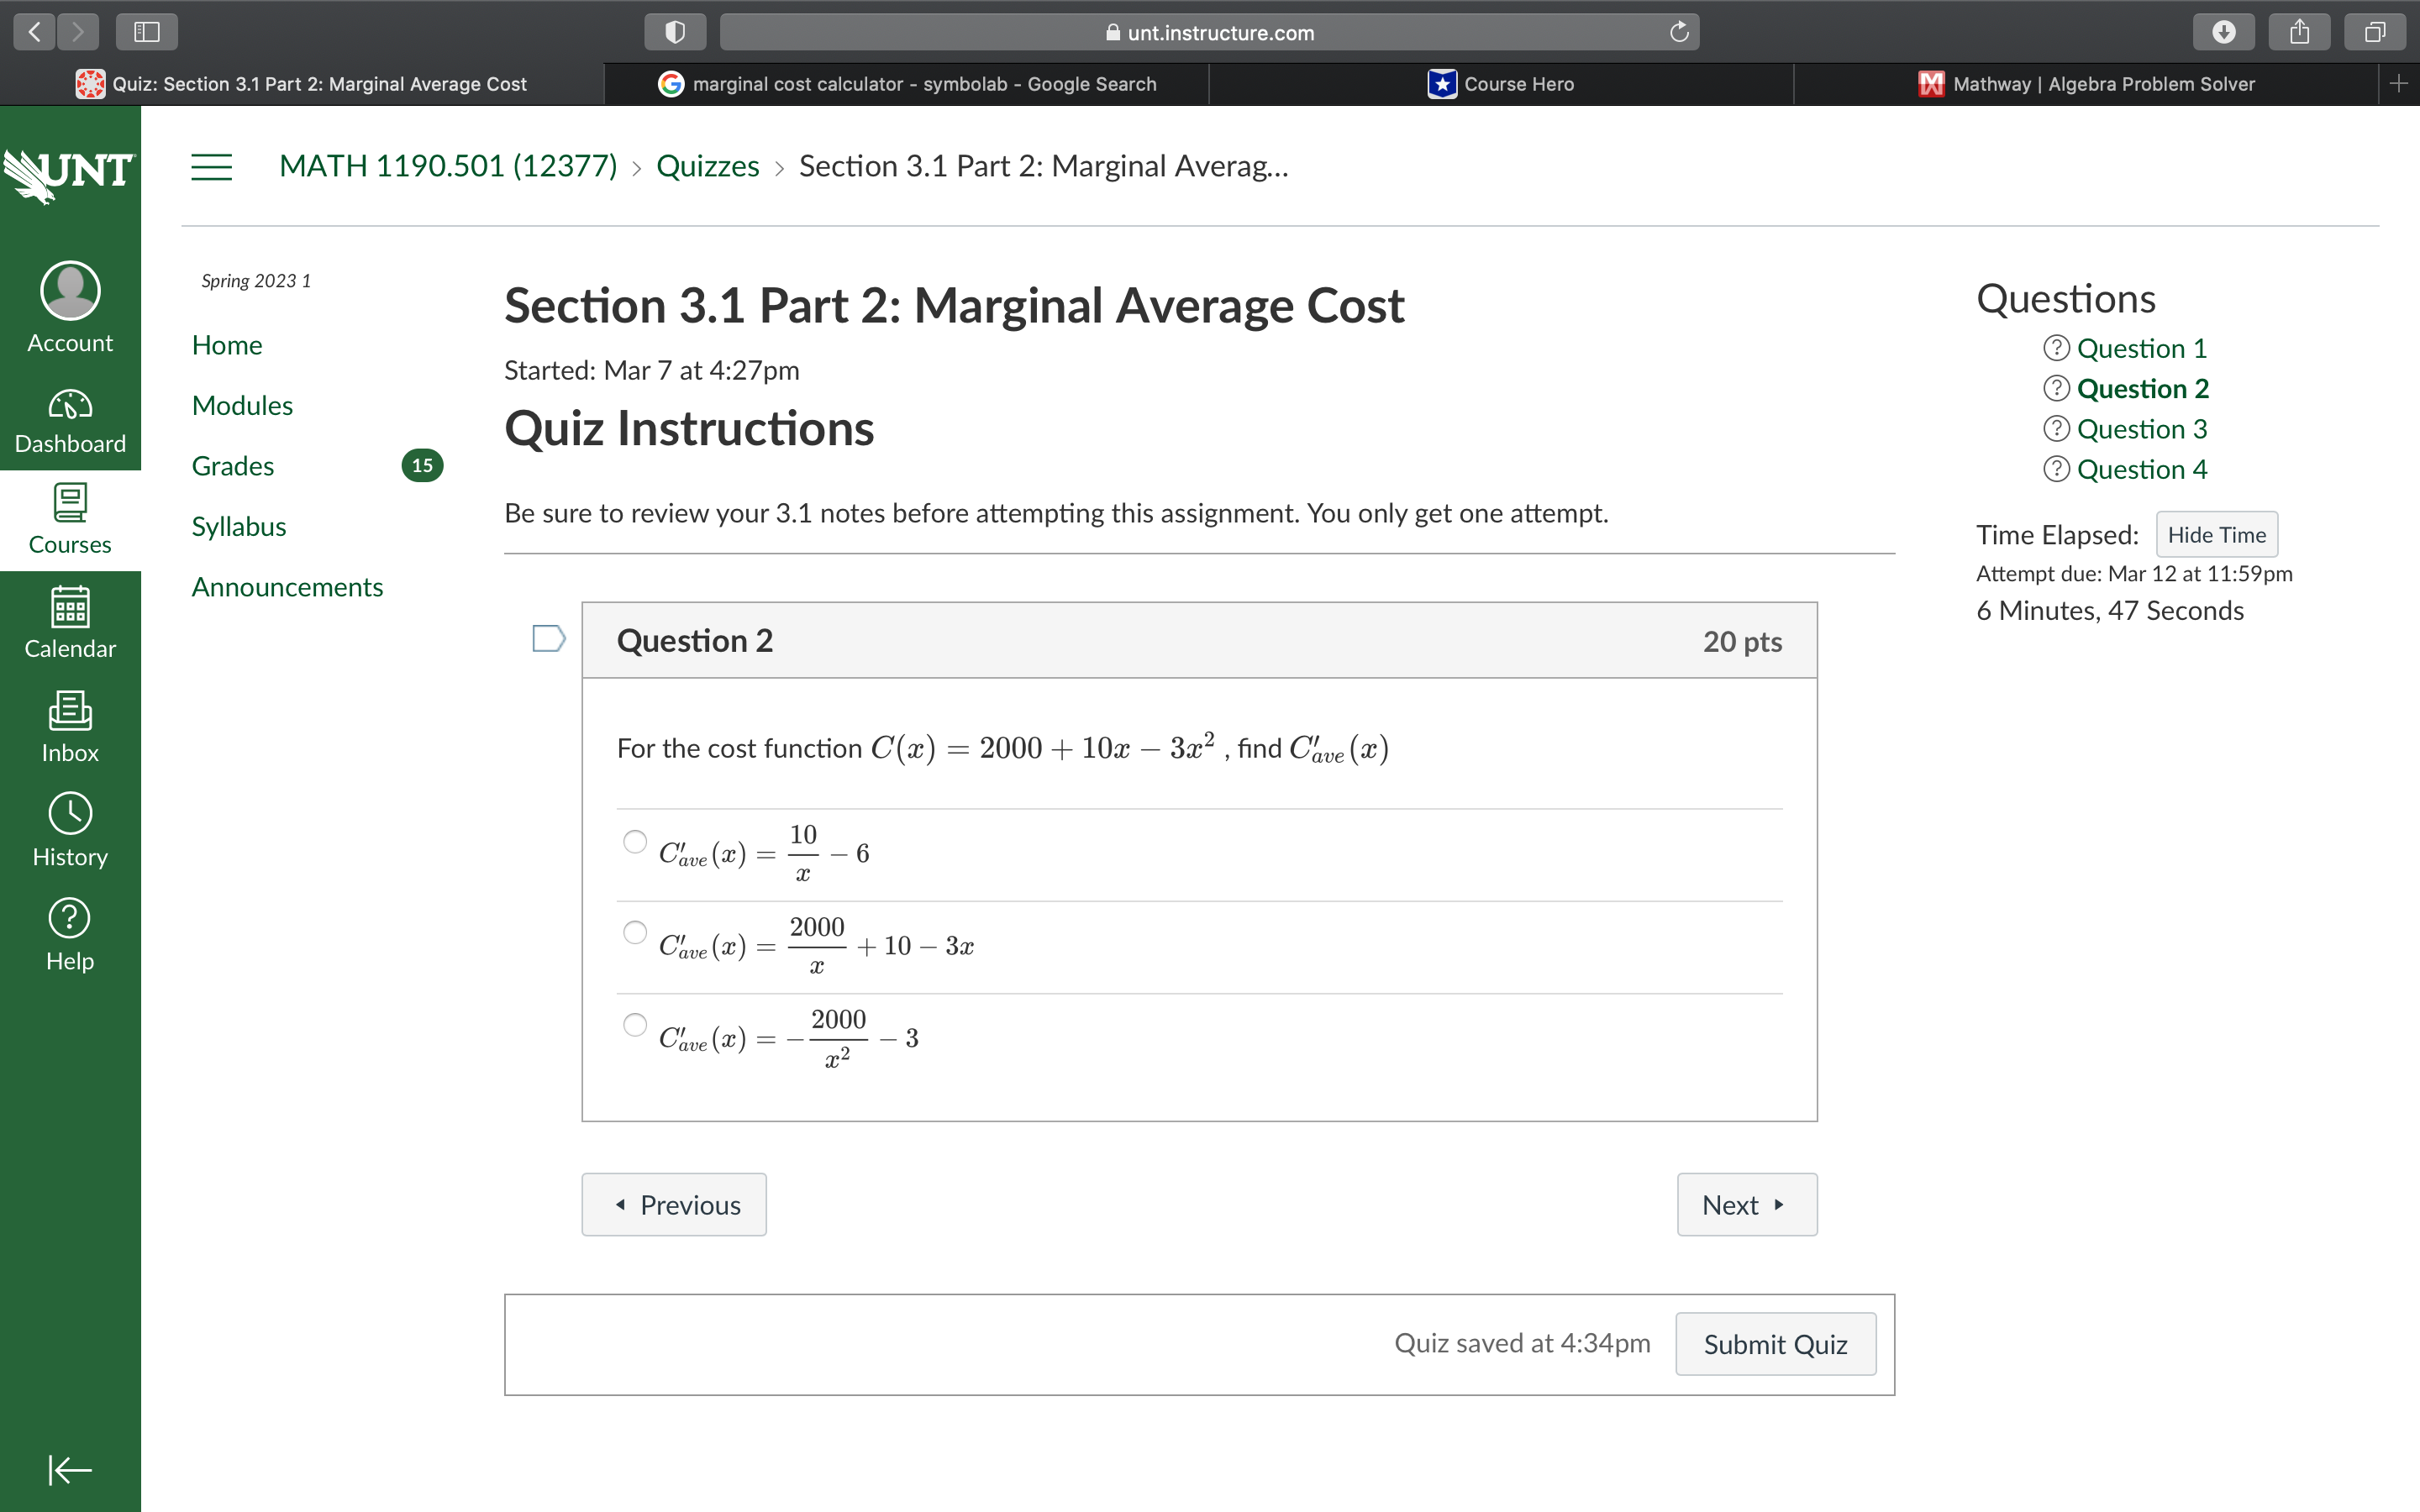Select the answer 2000/x + 10 - 3x
This screenshot has height=1512, width=2420.
pyautogui.click(x=634, y=932)
